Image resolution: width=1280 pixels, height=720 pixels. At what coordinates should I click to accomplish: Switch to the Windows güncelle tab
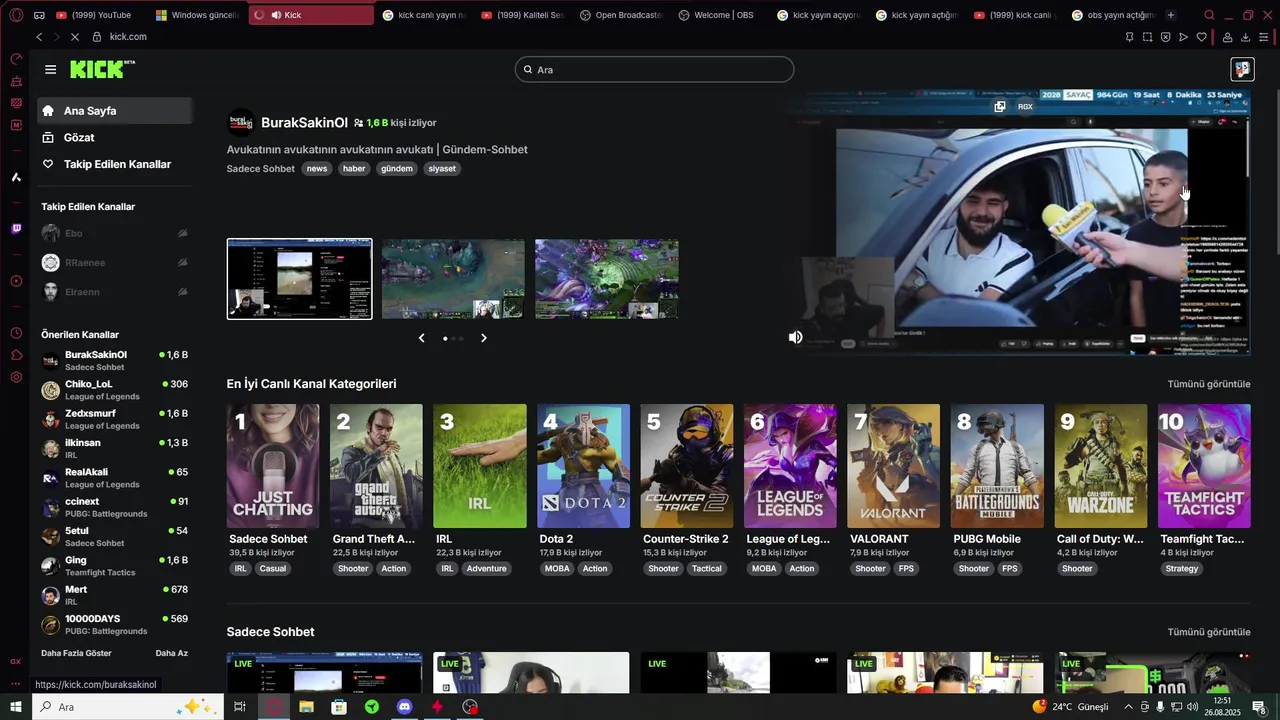coord(196,15)
